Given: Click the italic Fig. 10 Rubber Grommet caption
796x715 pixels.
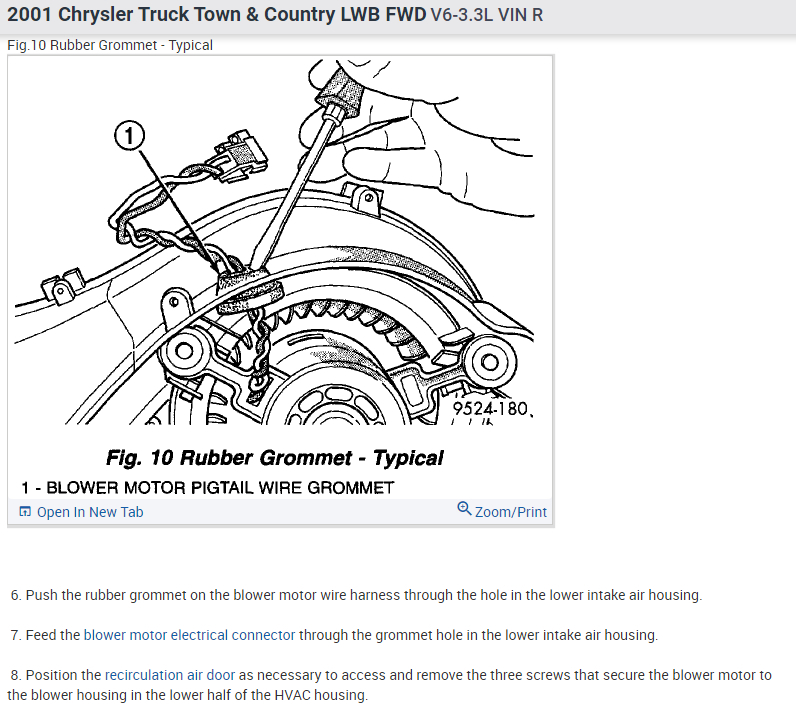Looking at the screenshot, I should (x=275, y=458).
